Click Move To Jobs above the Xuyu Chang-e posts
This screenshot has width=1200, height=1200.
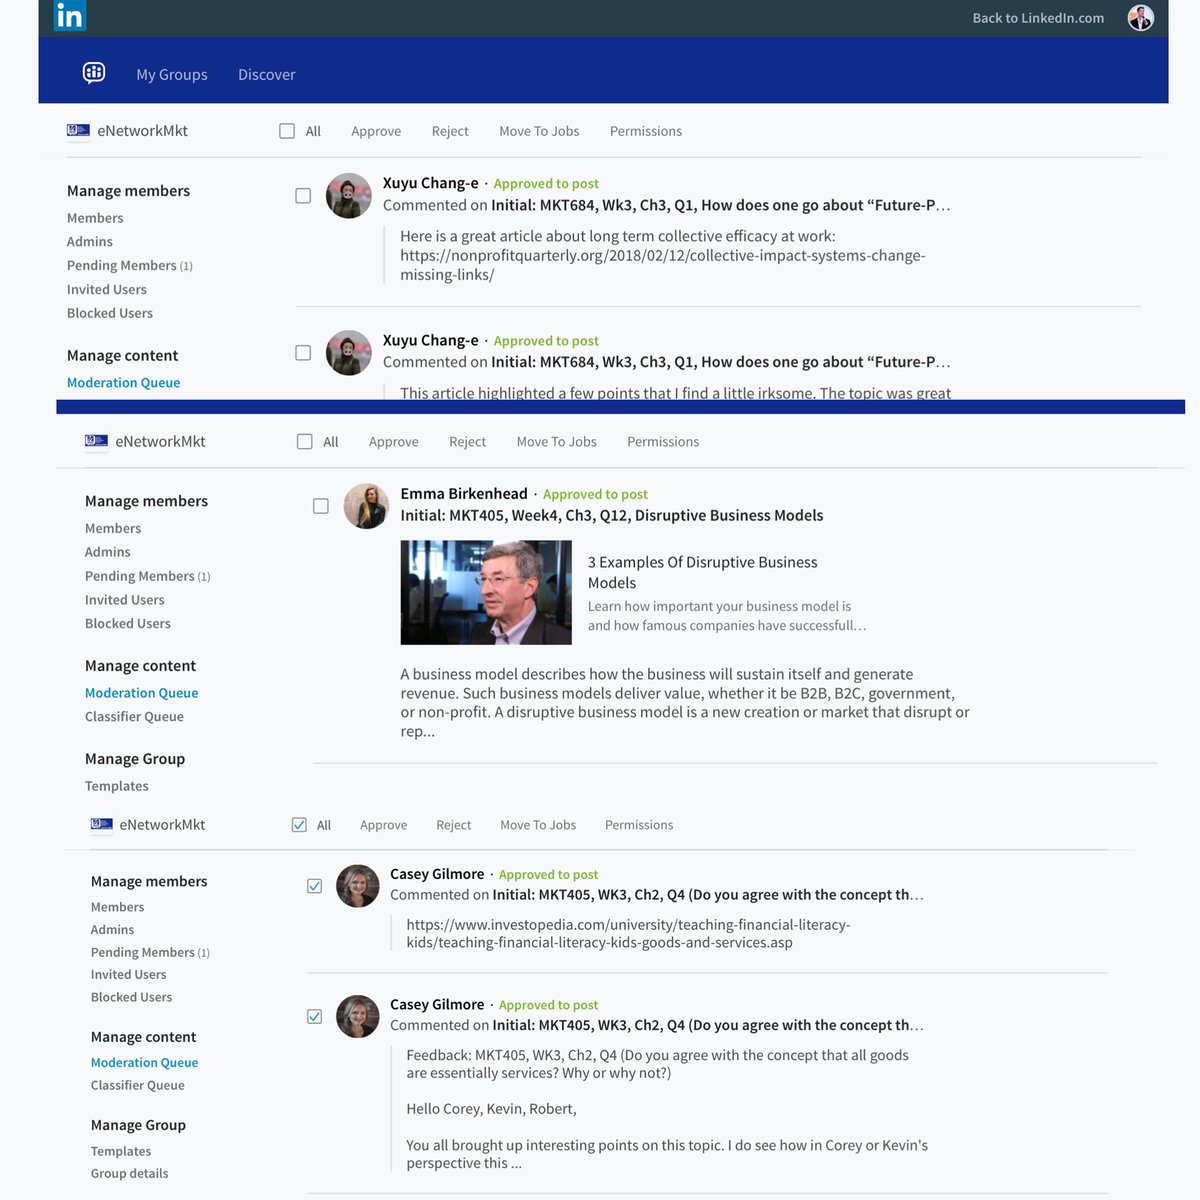tap(539, 131)
